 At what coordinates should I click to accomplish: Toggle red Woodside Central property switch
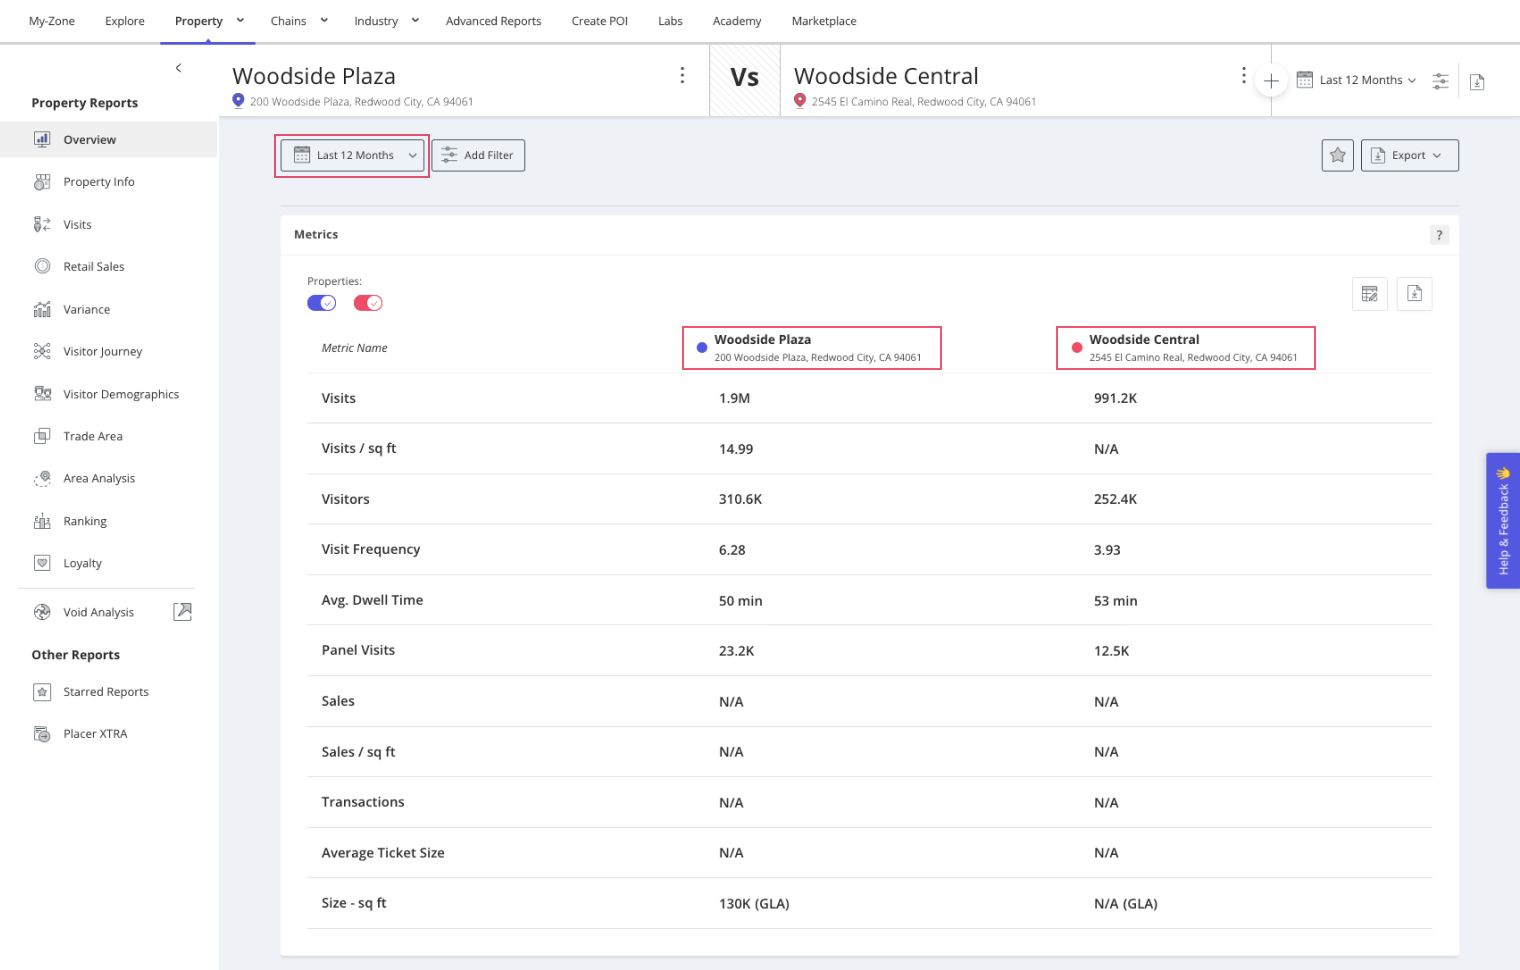click(368, 303)
